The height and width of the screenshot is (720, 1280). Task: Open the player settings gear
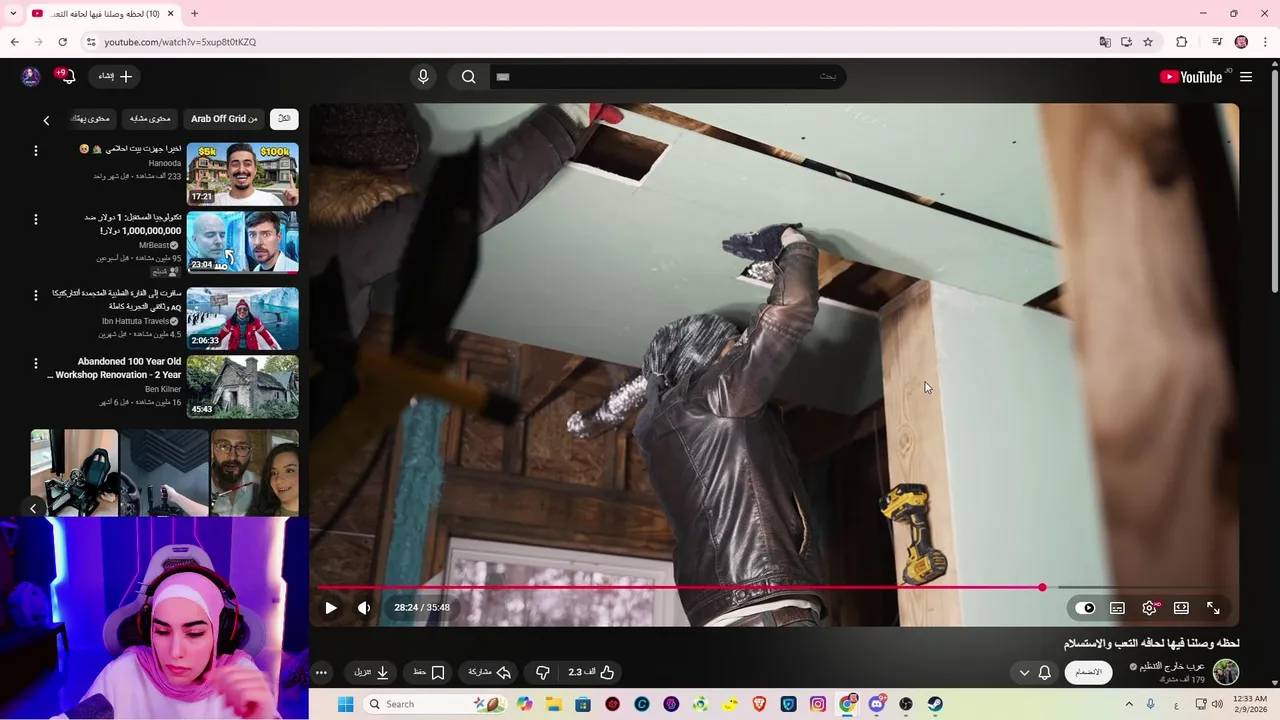(x=1150, y=608)
